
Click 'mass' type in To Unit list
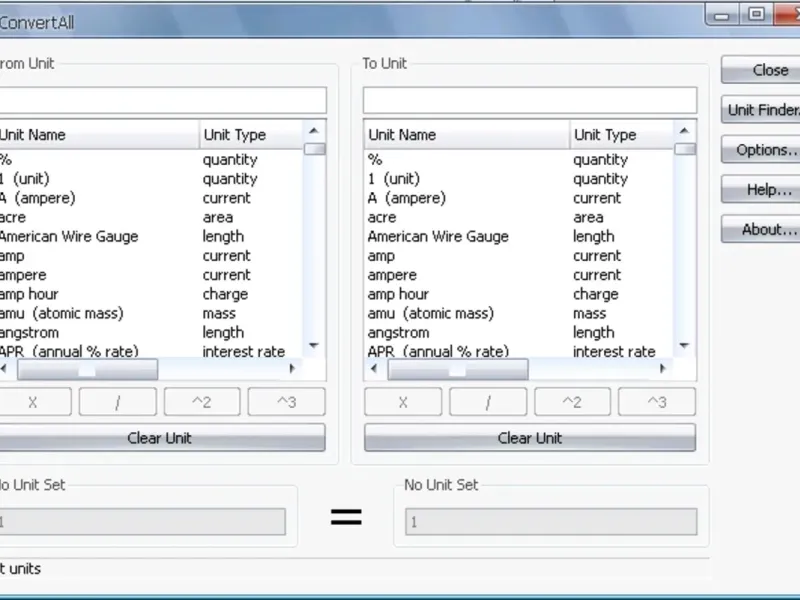coord(589,313)
